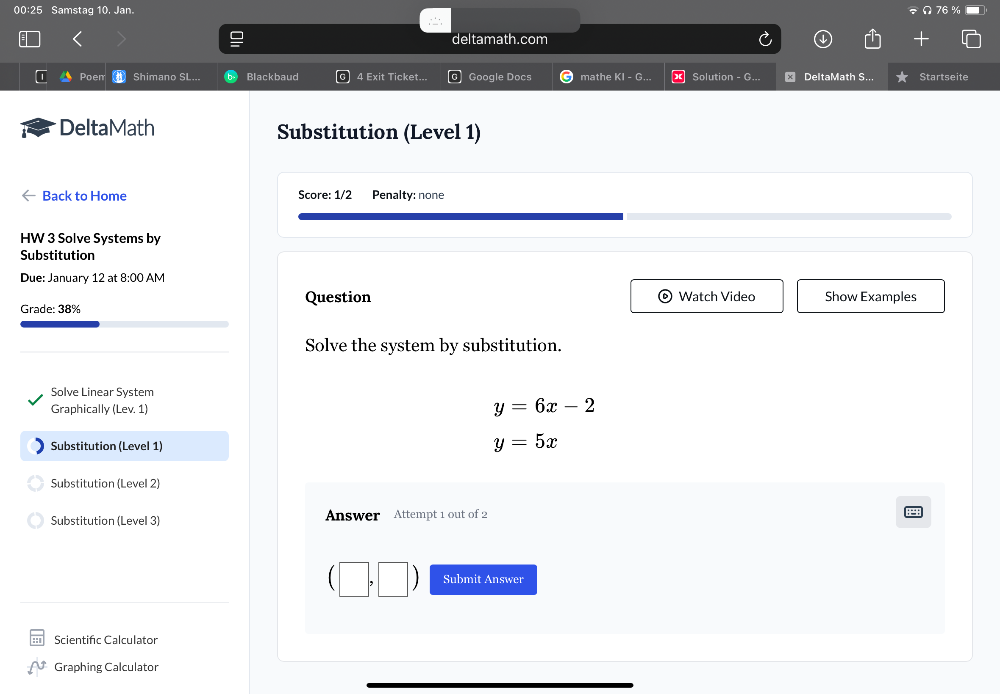
Task: Open the Graphing Calculator
Action: coord(106,667)
